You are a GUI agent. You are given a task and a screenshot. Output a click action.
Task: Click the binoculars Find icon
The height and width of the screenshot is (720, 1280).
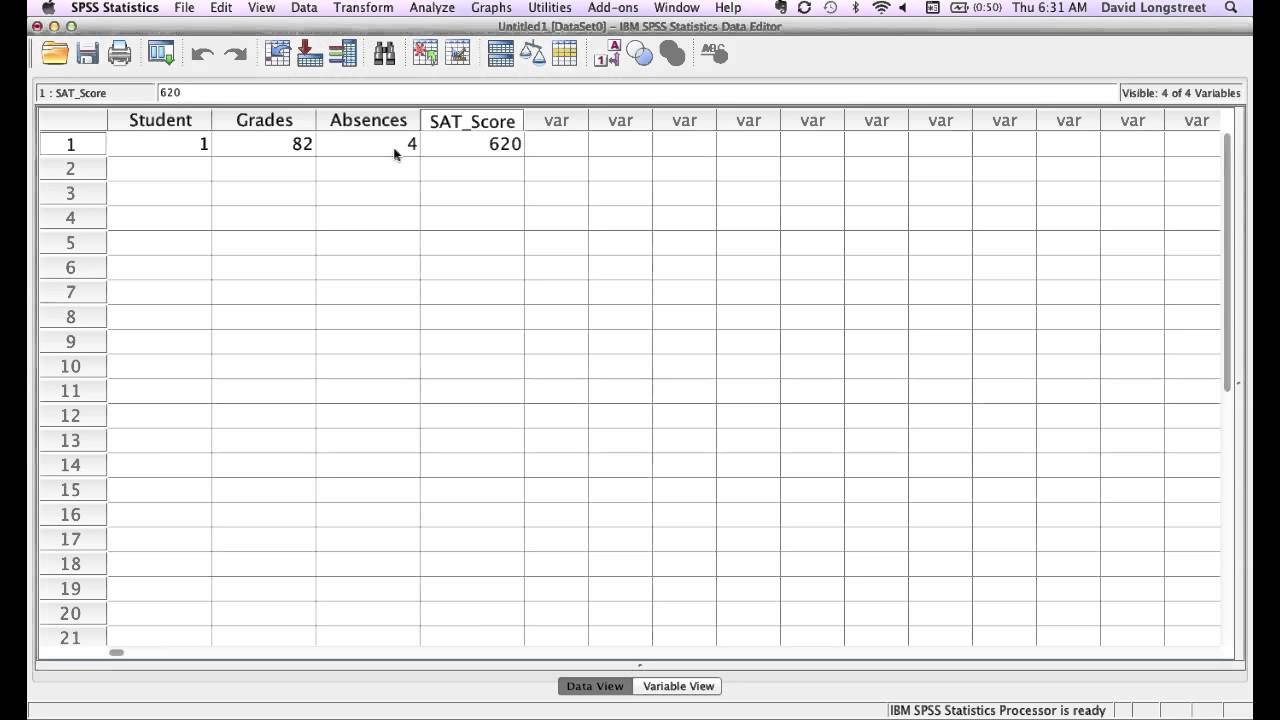(x=385, y=54)
